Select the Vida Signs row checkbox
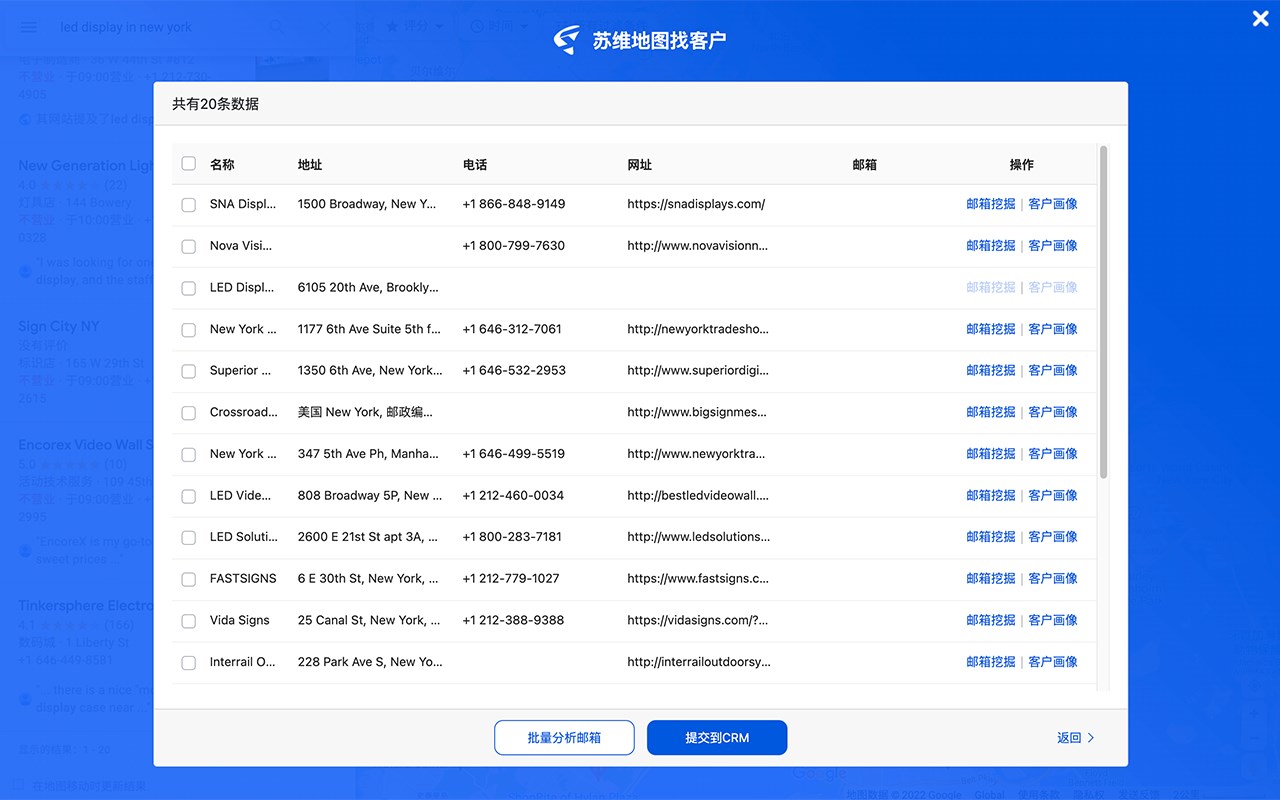Image resolution: width=1280 pixels, height=800 pixels. coord(188,621)
